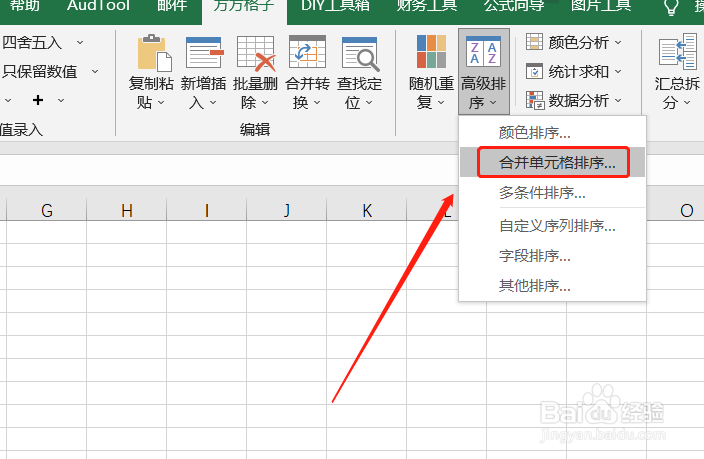Select column J header

point(286,210)
